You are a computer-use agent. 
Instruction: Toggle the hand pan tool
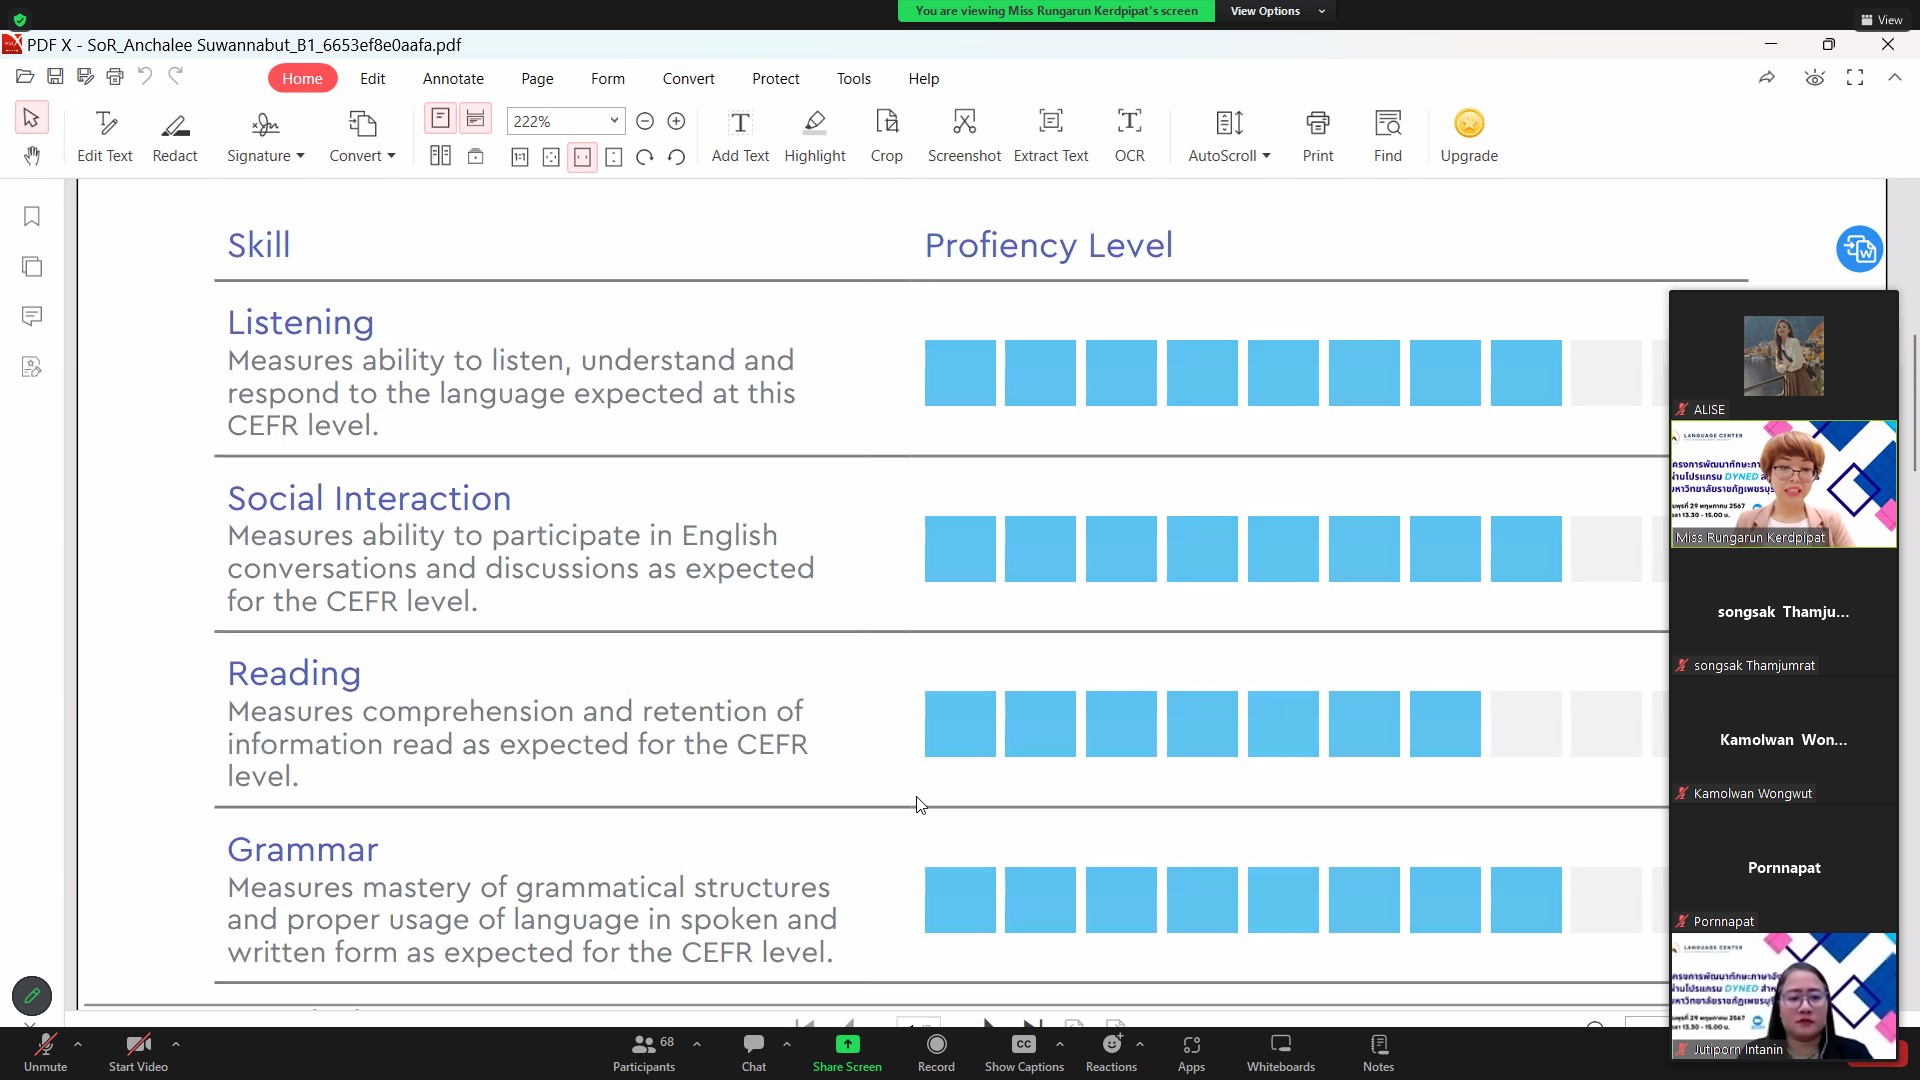(31, 156)
